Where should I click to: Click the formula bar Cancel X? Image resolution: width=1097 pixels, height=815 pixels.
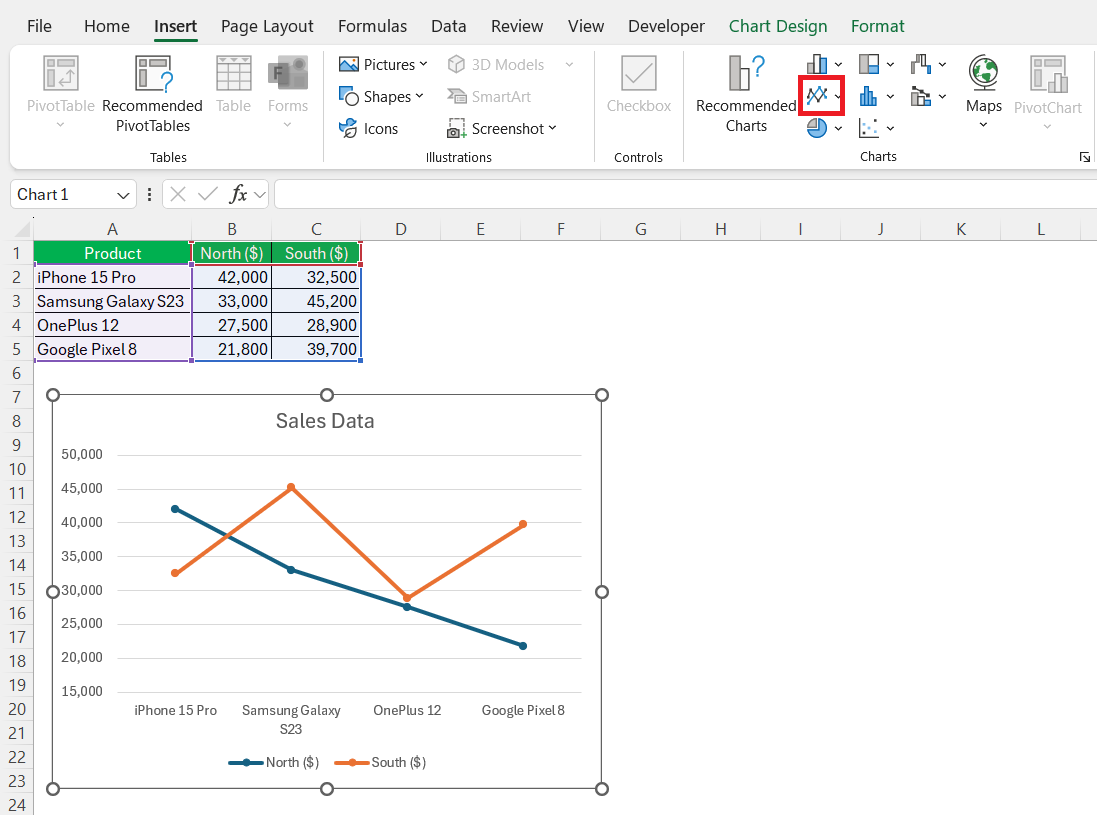(178, 194)
